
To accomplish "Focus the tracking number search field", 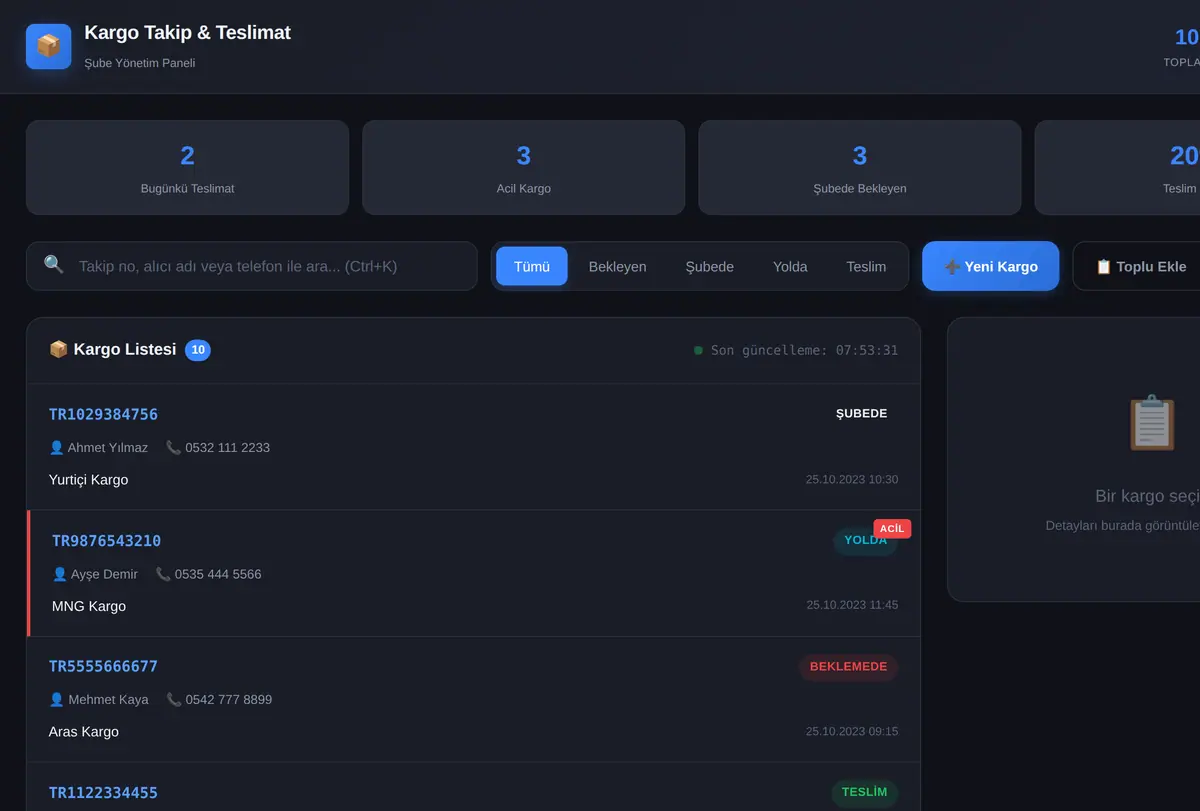I will pos(252,266).
